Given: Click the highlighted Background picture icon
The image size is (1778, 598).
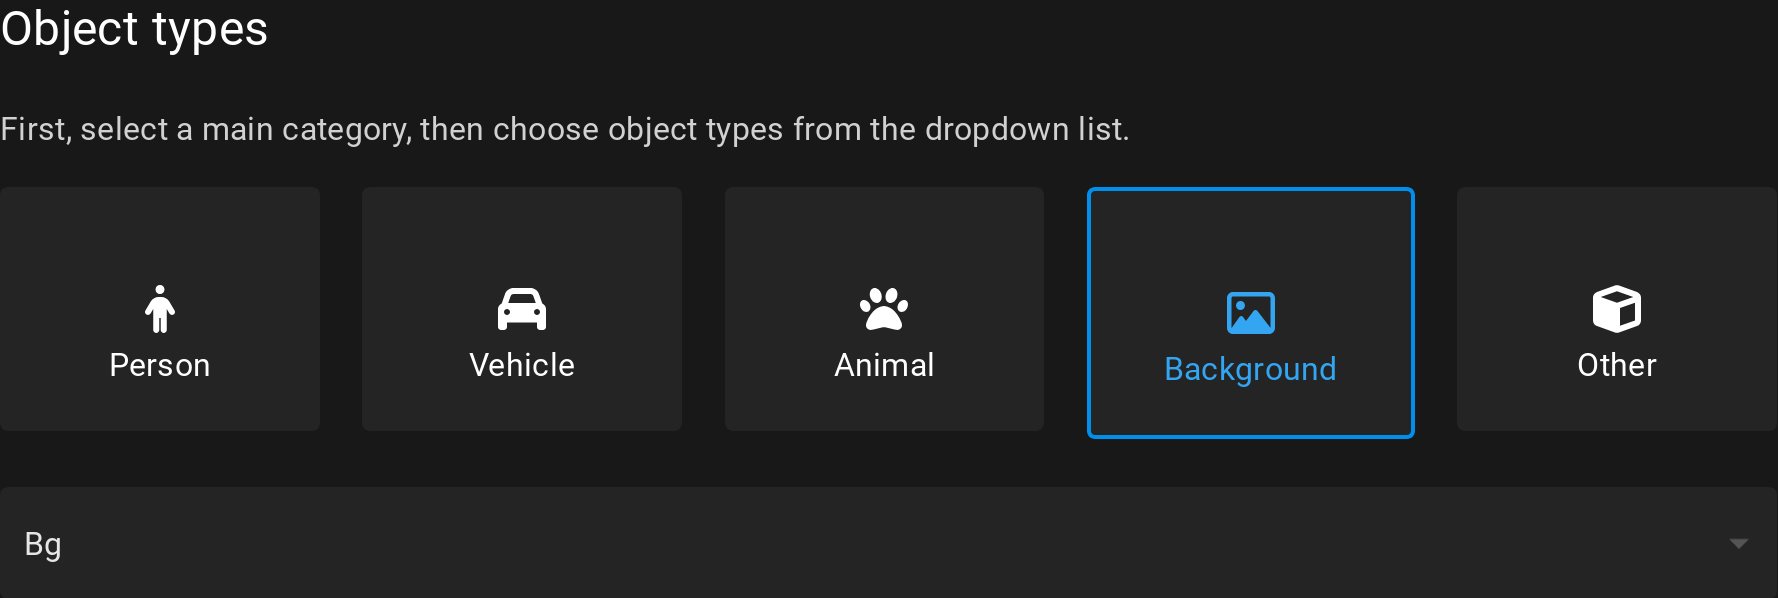Looking at the screenshot, I should point(1250,311).
